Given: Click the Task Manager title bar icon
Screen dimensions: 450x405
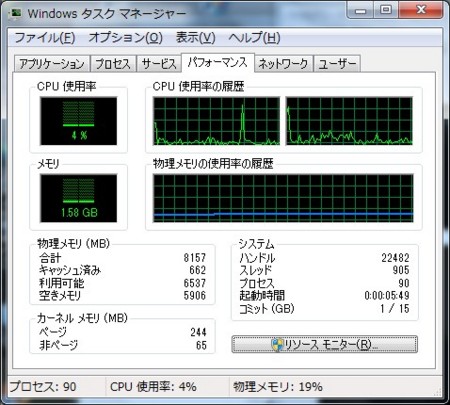Looking at the screenshot, I should coord(16,13).
